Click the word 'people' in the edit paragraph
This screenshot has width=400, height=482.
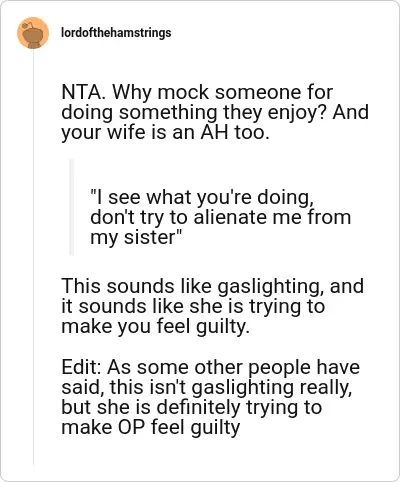pos(280,368)
